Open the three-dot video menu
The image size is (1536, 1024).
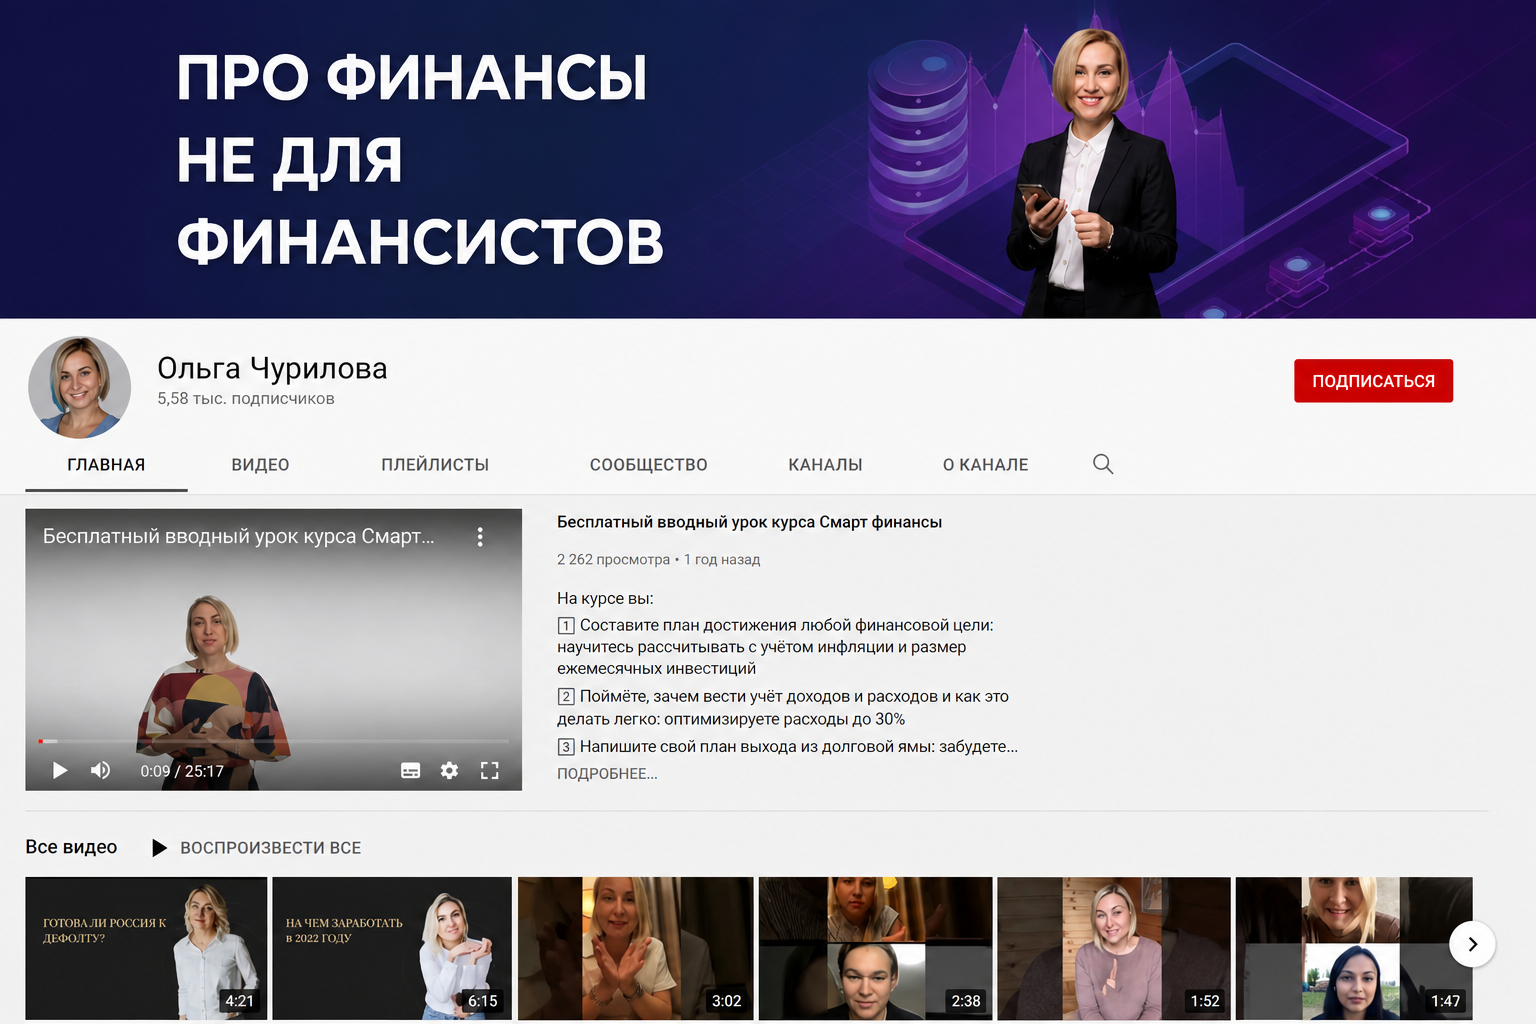480,537
